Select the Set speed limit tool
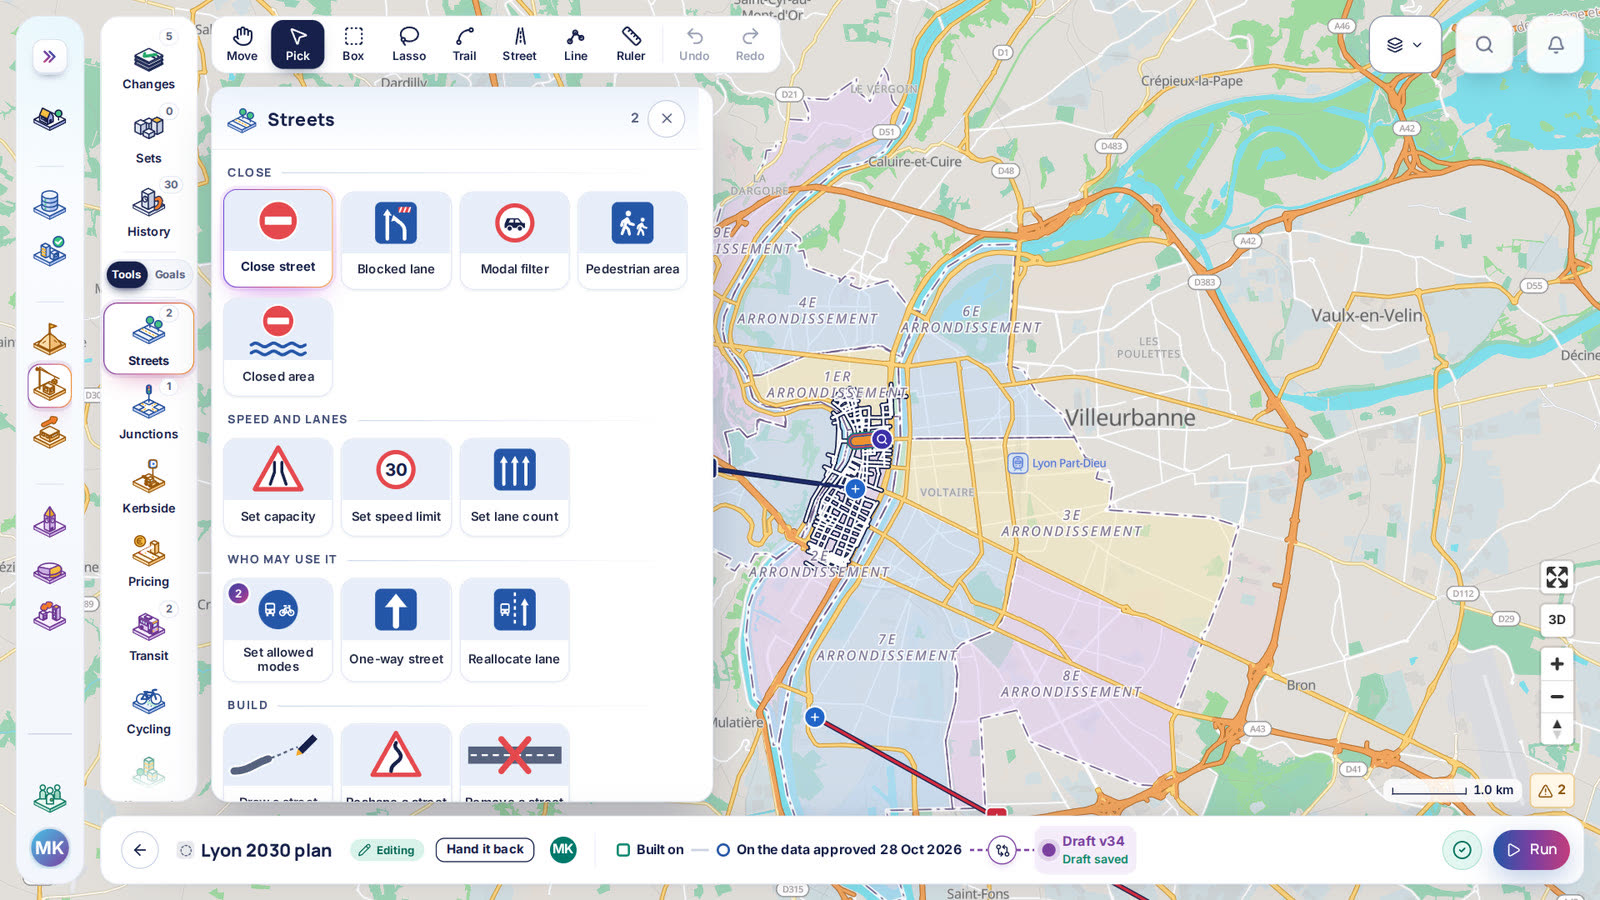 click(x=396, y=487)
